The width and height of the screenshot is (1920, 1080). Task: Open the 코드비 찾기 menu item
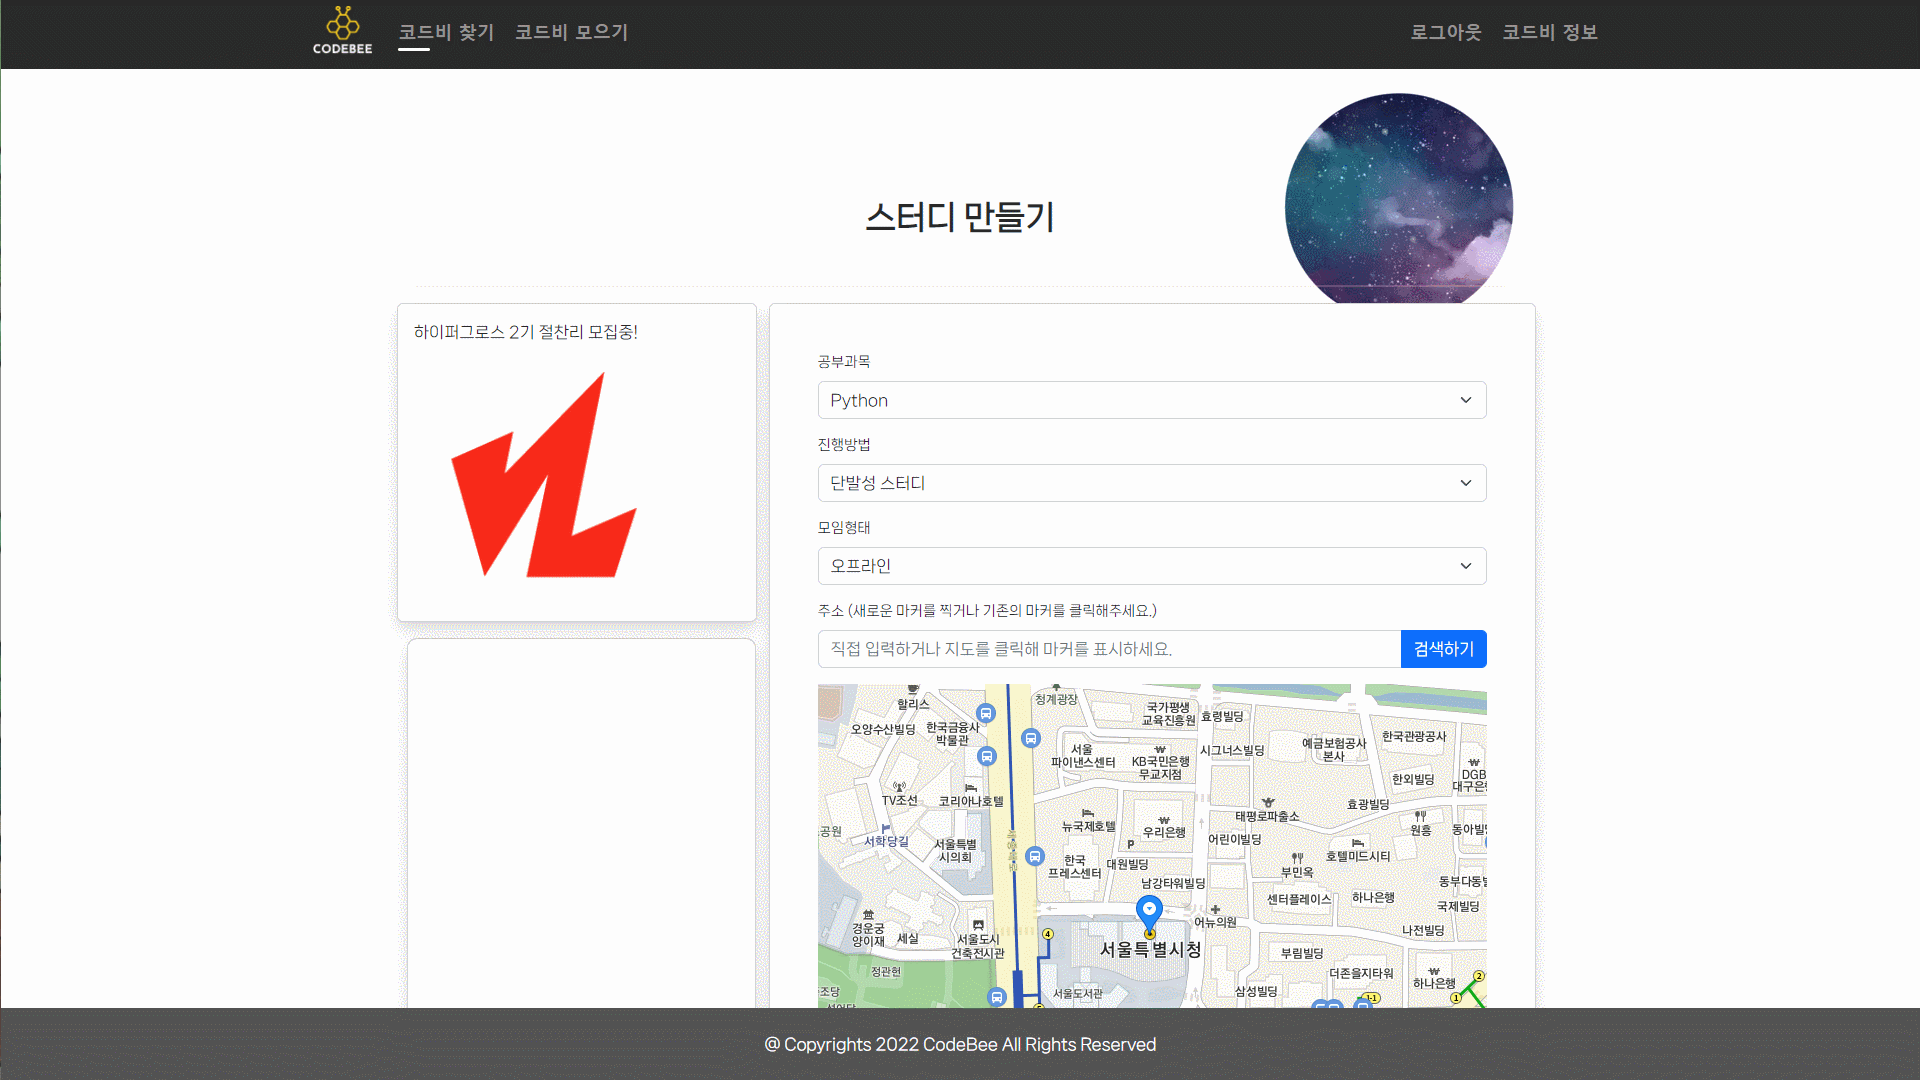pos(446,32)
